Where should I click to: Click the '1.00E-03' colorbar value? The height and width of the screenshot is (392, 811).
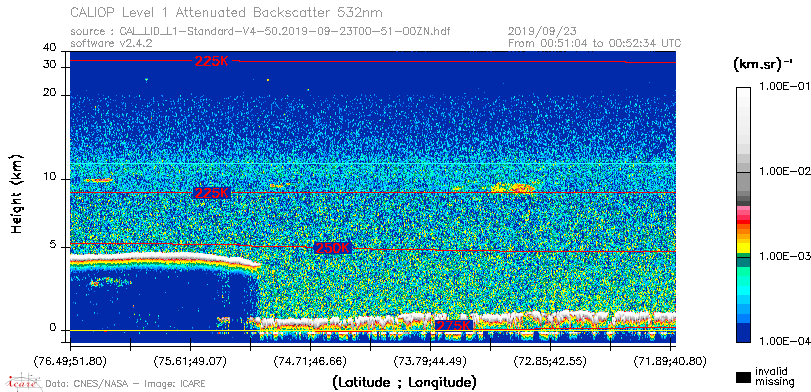click(x=784, y=257)
